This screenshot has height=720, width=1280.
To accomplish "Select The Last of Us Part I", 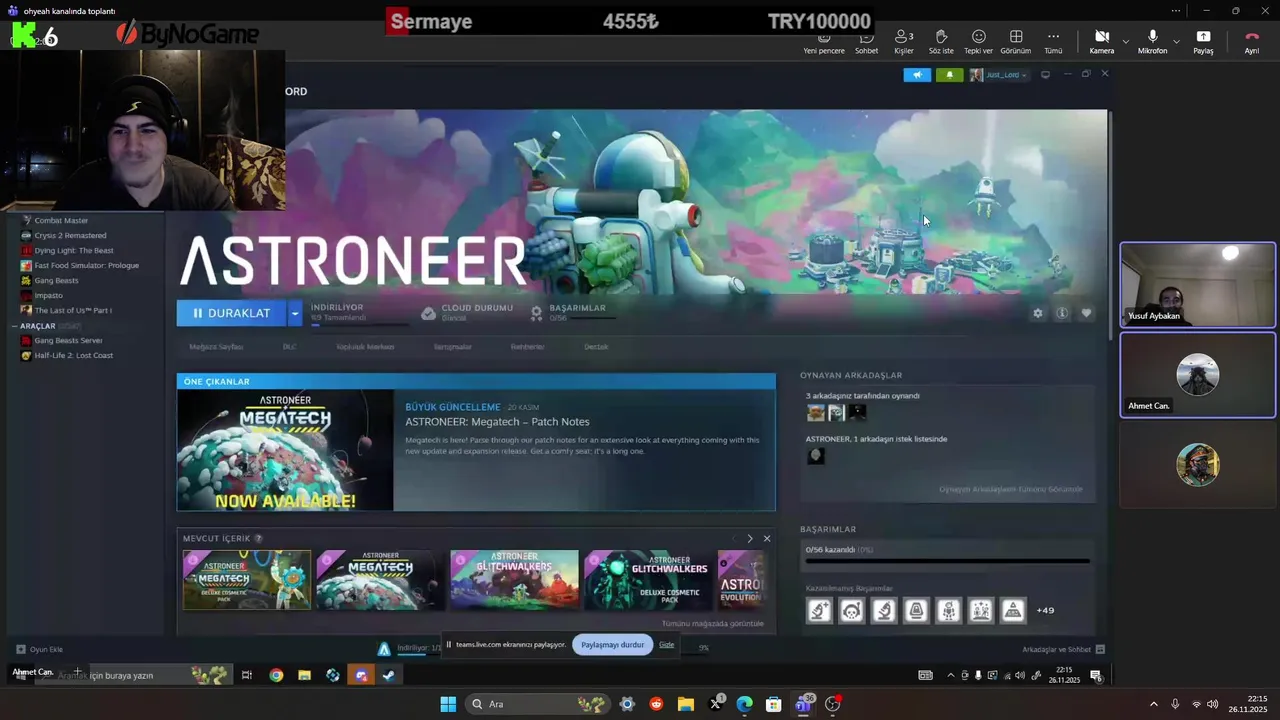I will [73, 310].
